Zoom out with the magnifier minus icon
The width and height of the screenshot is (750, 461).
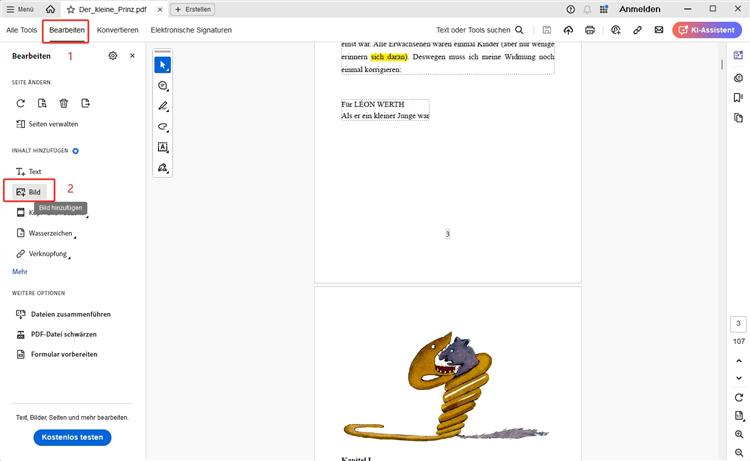tap(739, 452)
